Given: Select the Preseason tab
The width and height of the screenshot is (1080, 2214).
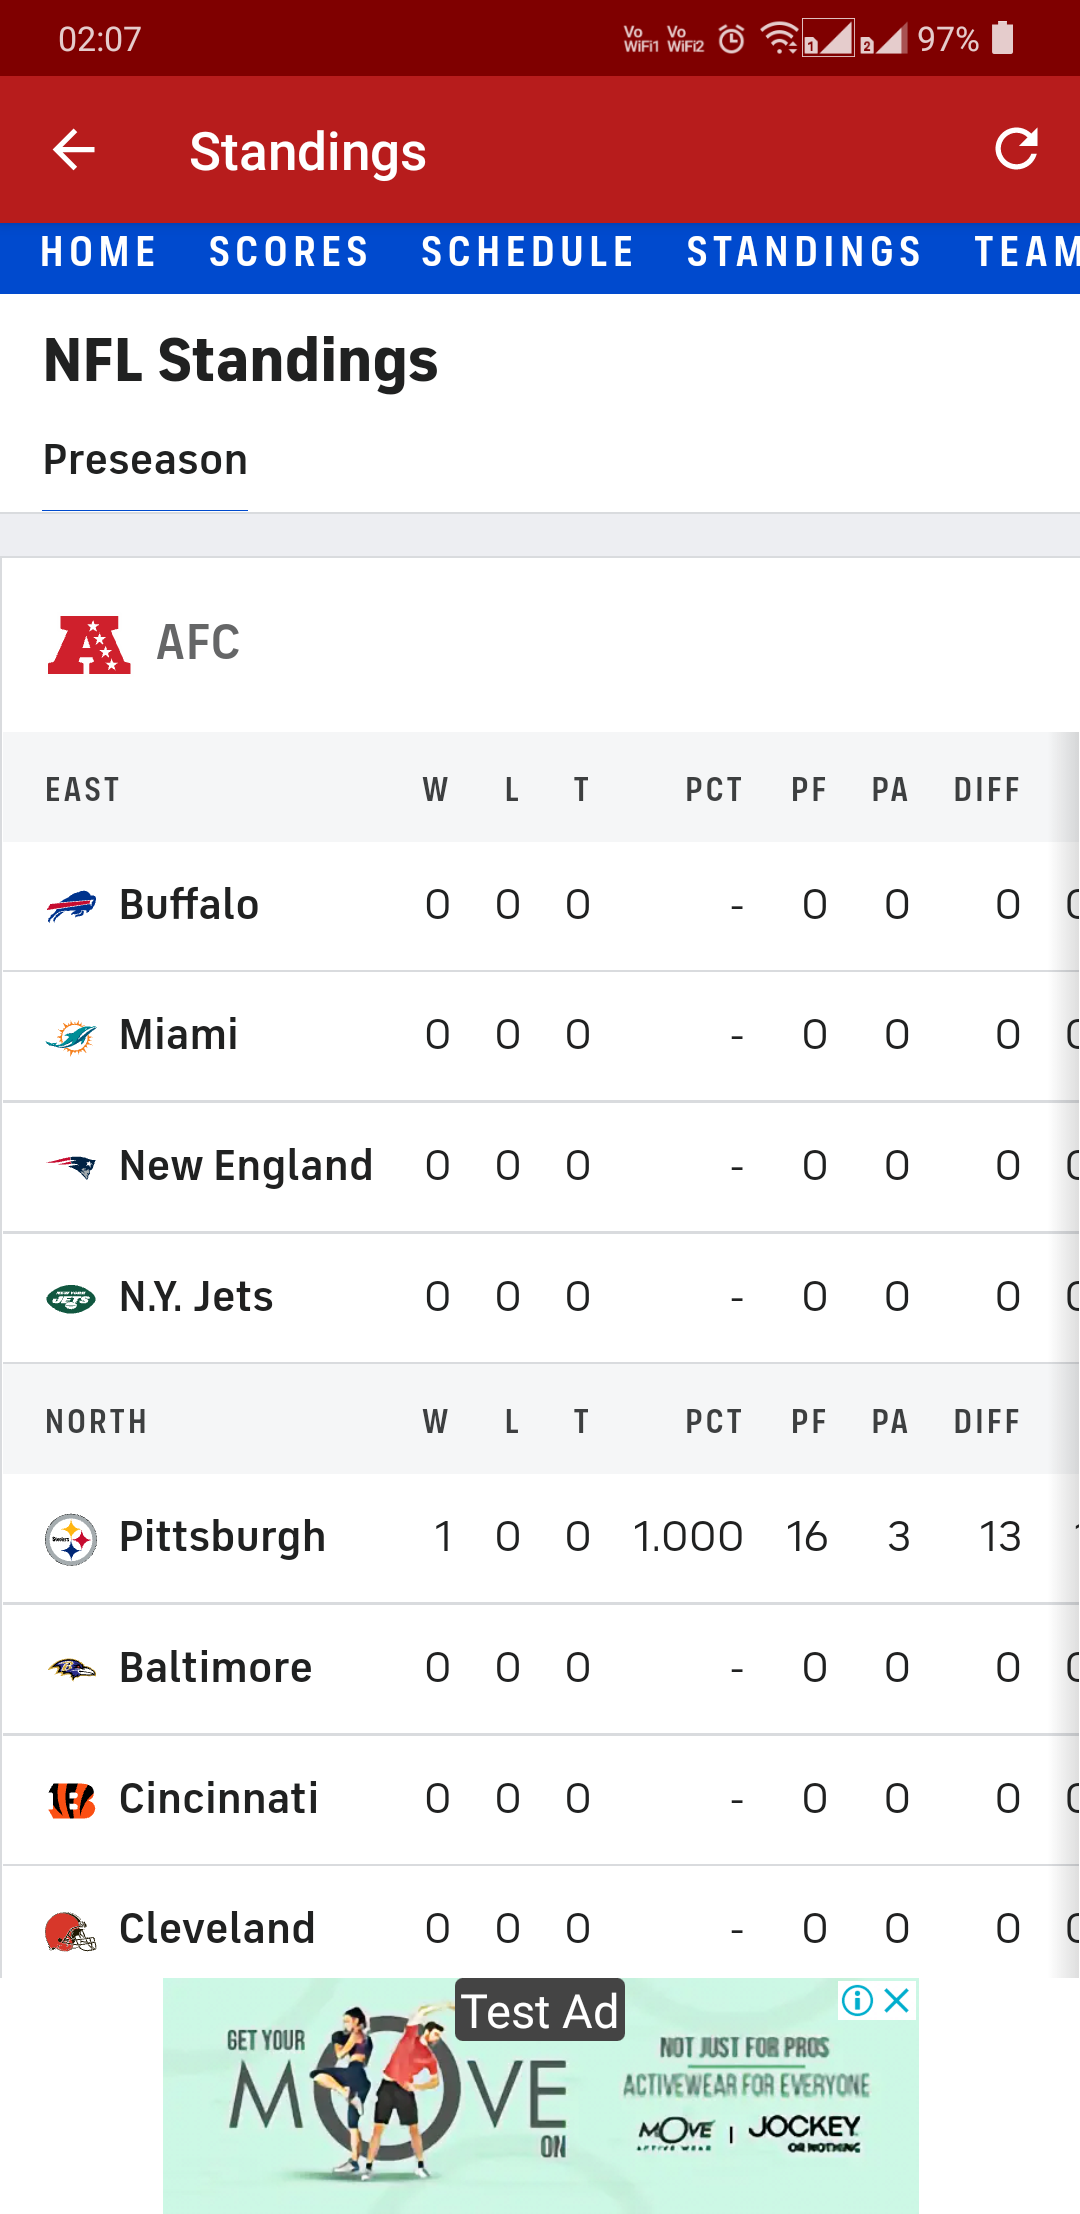Looking at the screenshot, I should (145, 461).
